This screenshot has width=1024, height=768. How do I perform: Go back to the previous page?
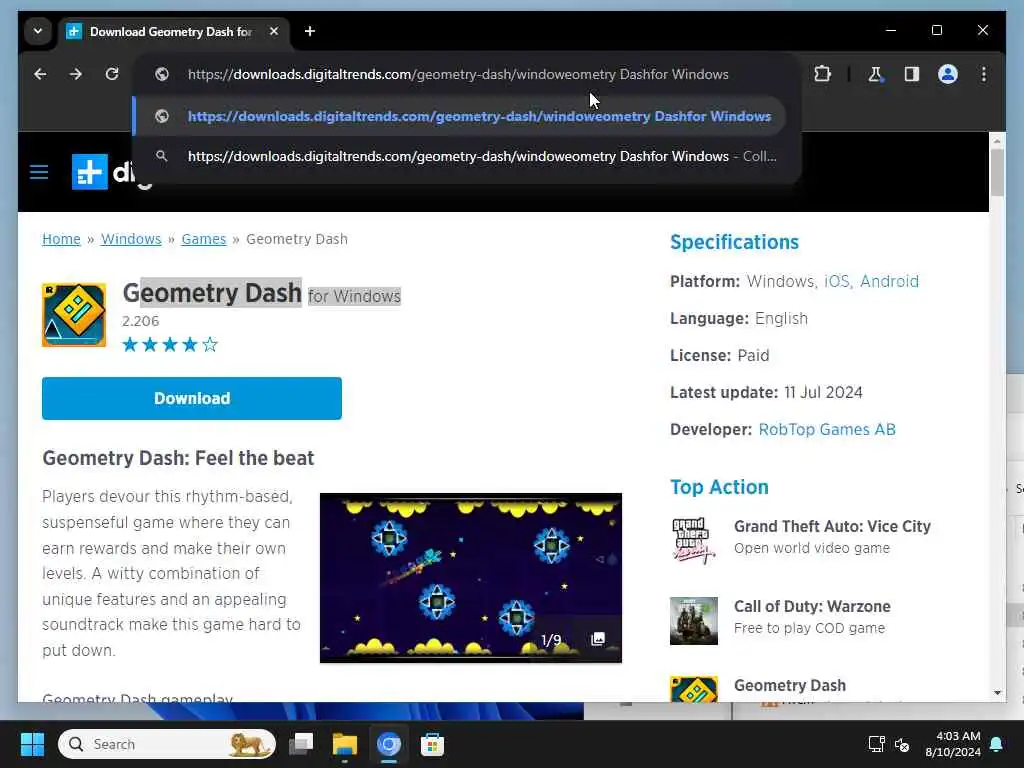40,74
